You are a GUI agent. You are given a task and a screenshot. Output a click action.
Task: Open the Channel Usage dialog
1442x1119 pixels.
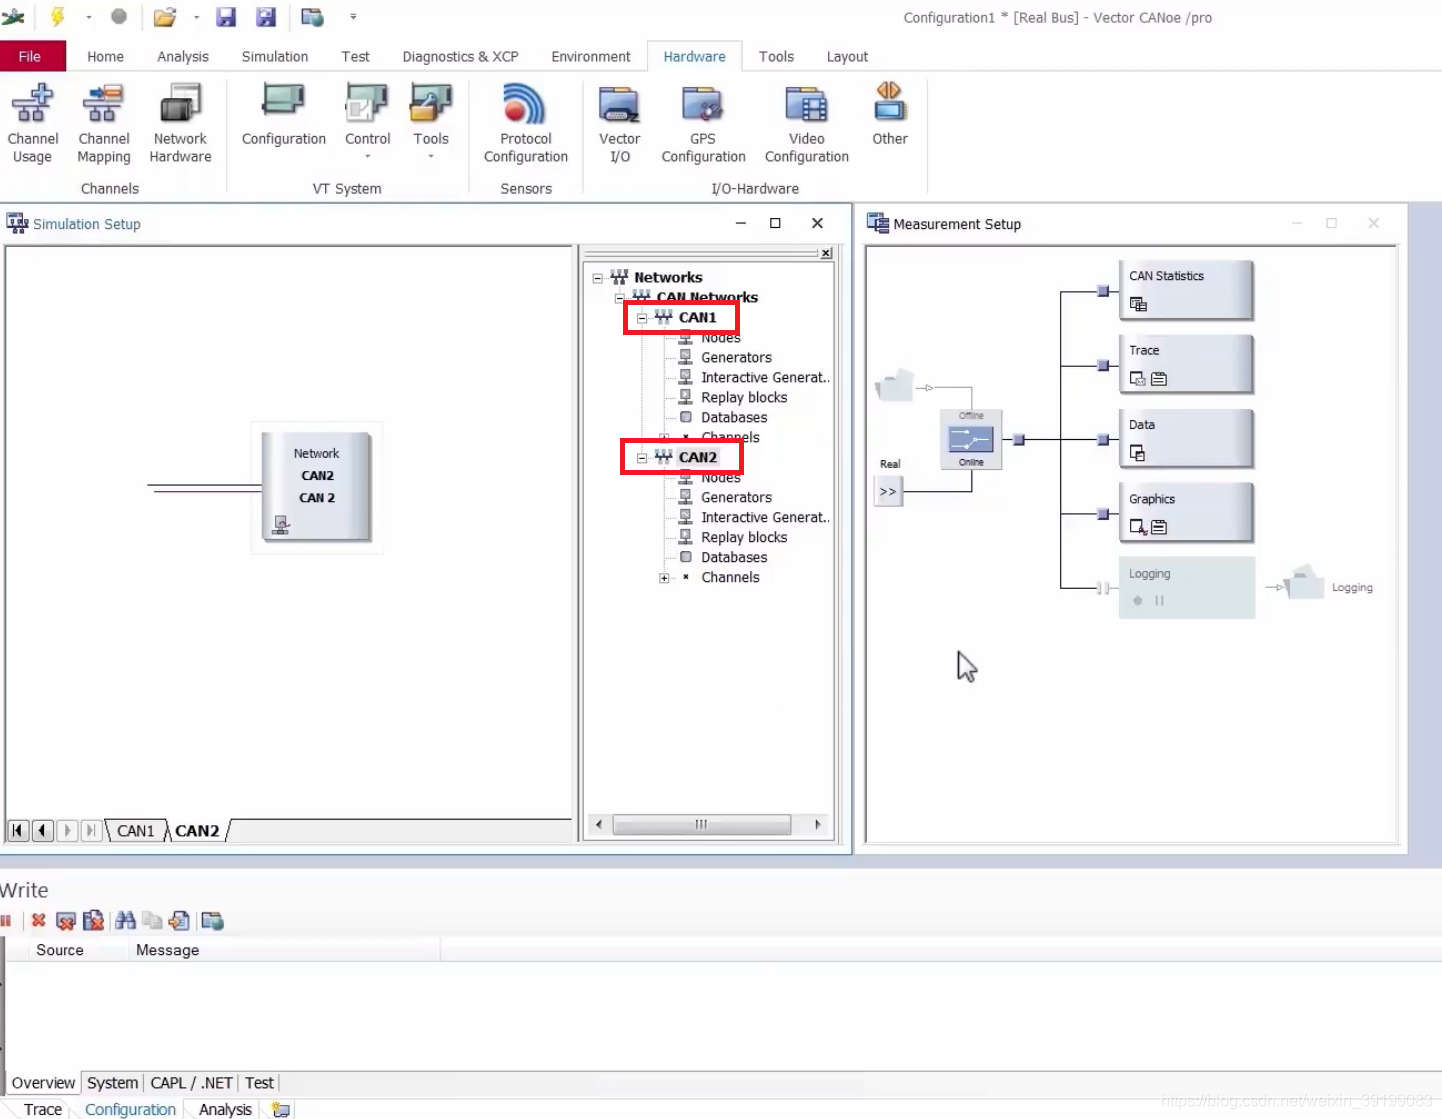[32, 124]
